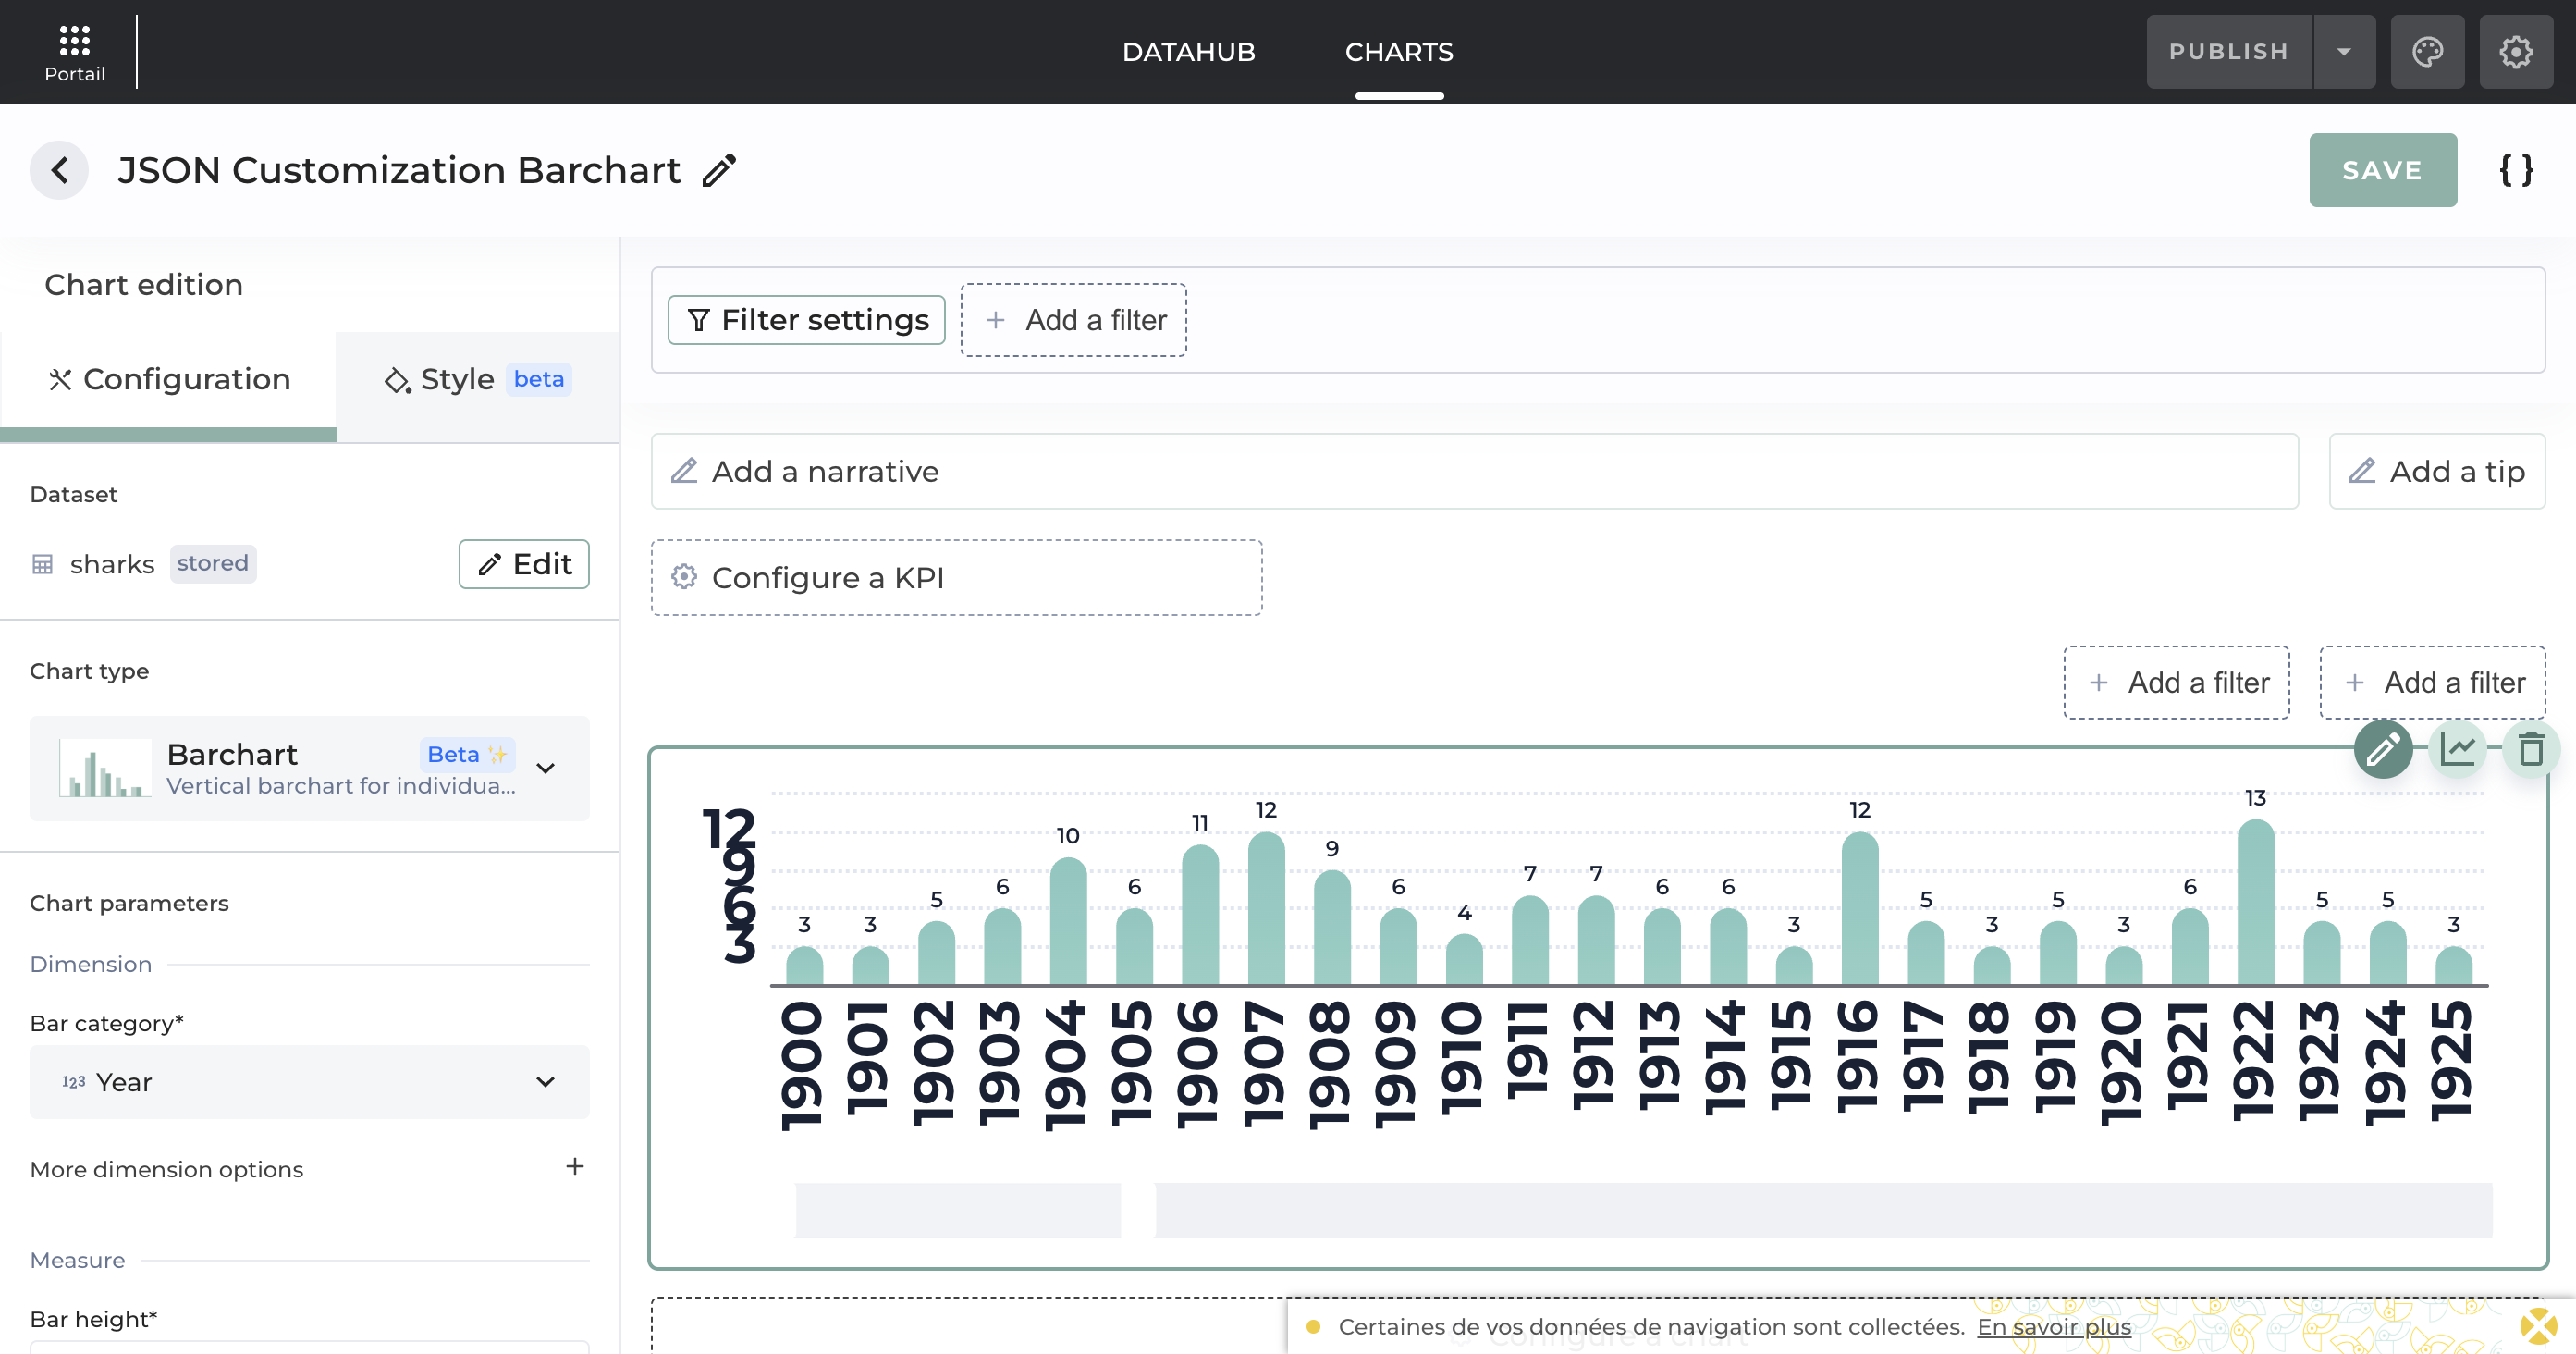Open the Publish dropdown arrow
This screenshot has width=2576, height=1354.
click(x=2343, y=52)
